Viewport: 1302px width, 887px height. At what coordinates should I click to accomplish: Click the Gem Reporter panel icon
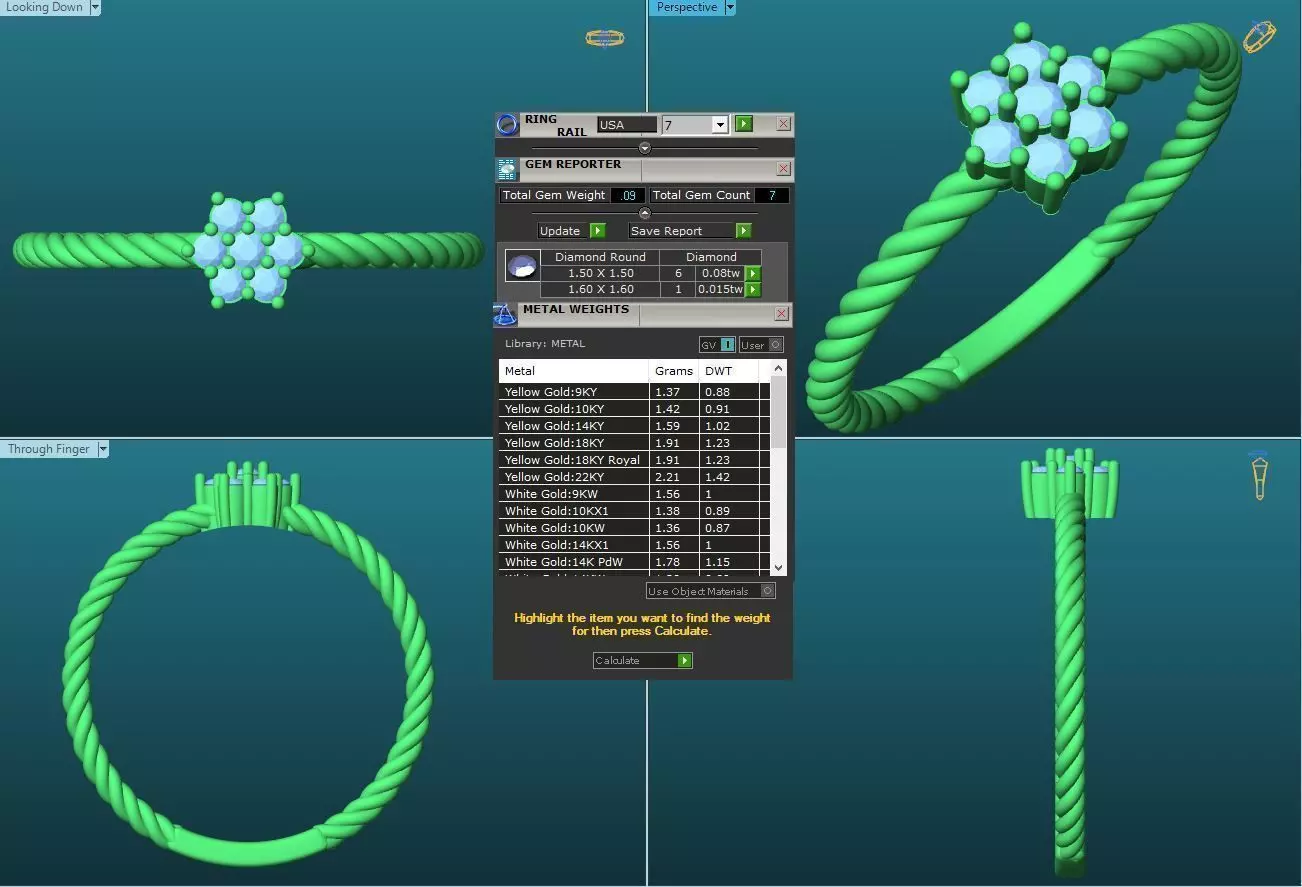pyautogui.click(x=506, y=169)
